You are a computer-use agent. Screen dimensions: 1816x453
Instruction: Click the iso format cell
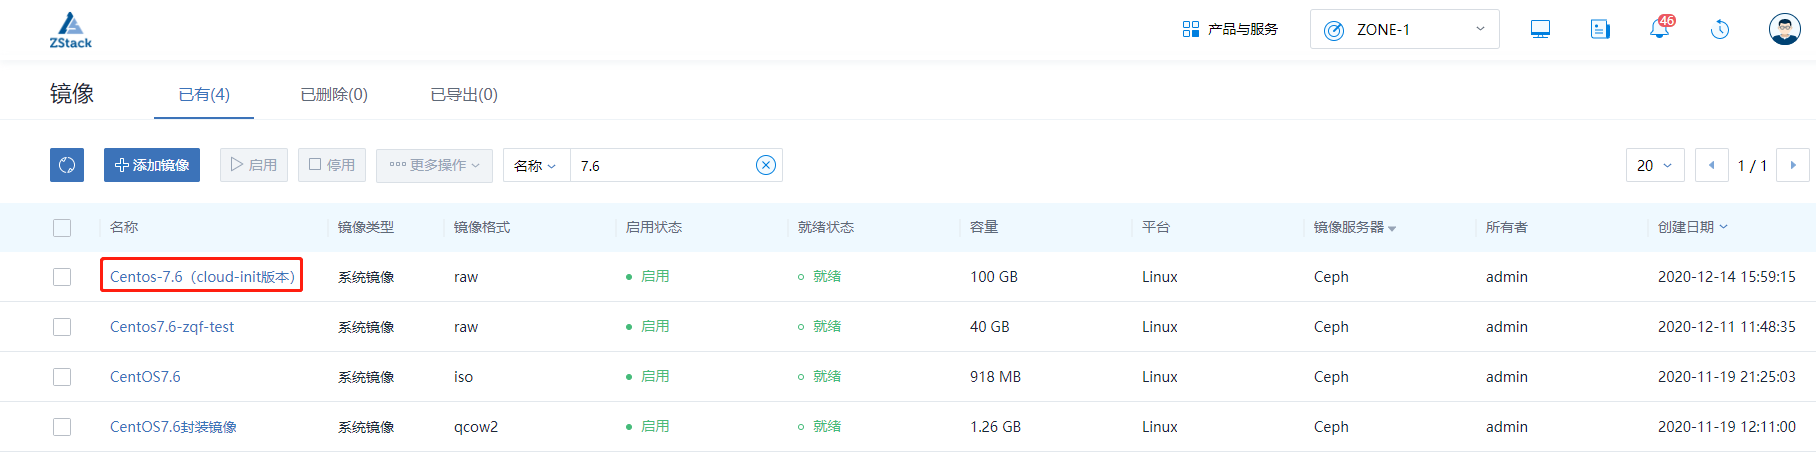coord(463,377)
